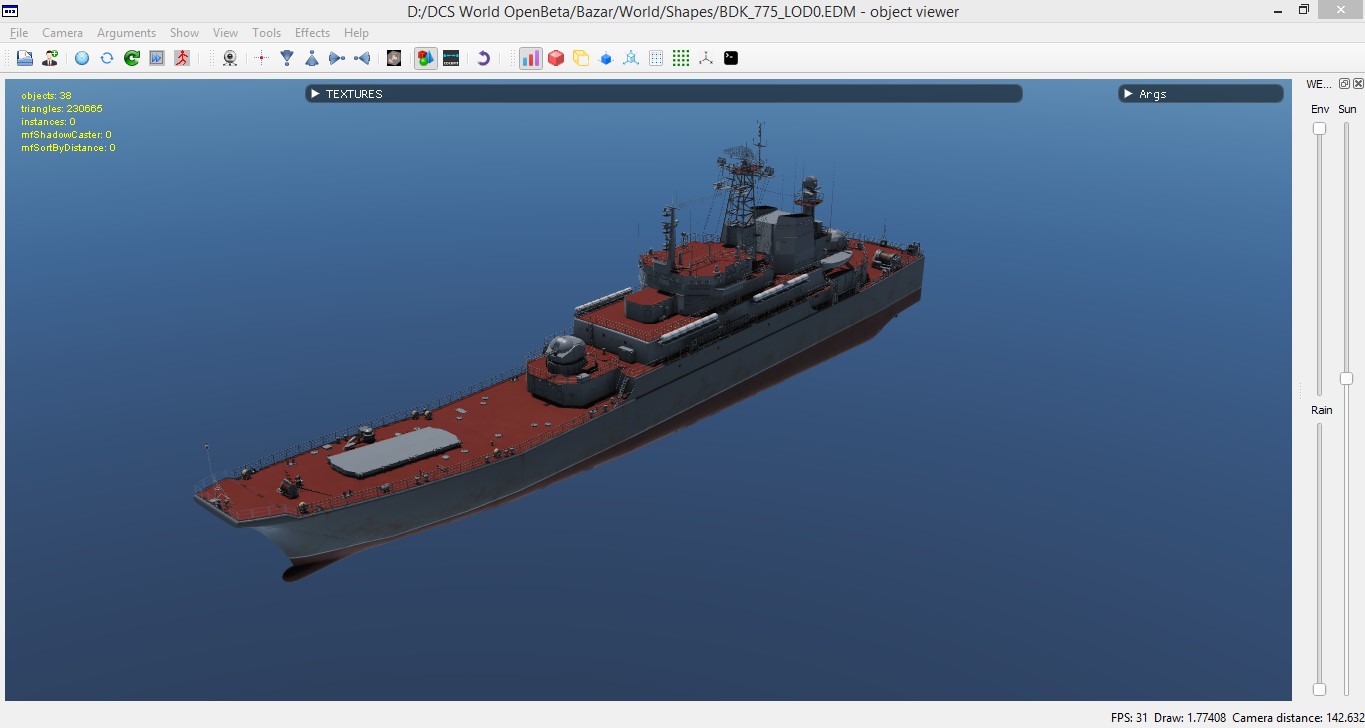1365x728 pixels.
Task: Open the Arguments menu
Action: [x=126, y=33]
